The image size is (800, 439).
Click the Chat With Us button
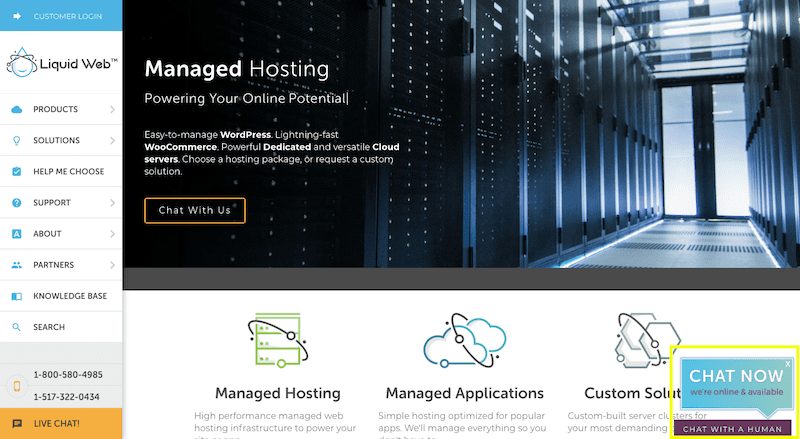tap(195, 210)
